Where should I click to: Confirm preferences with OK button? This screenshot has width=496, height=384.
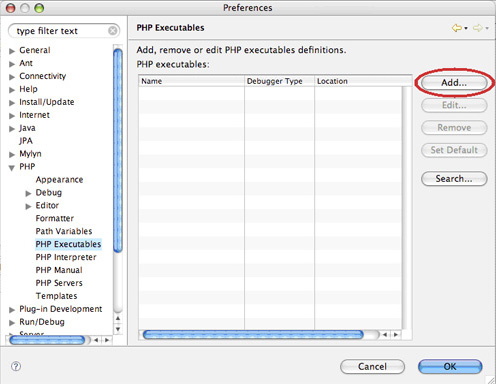point(450,367)
